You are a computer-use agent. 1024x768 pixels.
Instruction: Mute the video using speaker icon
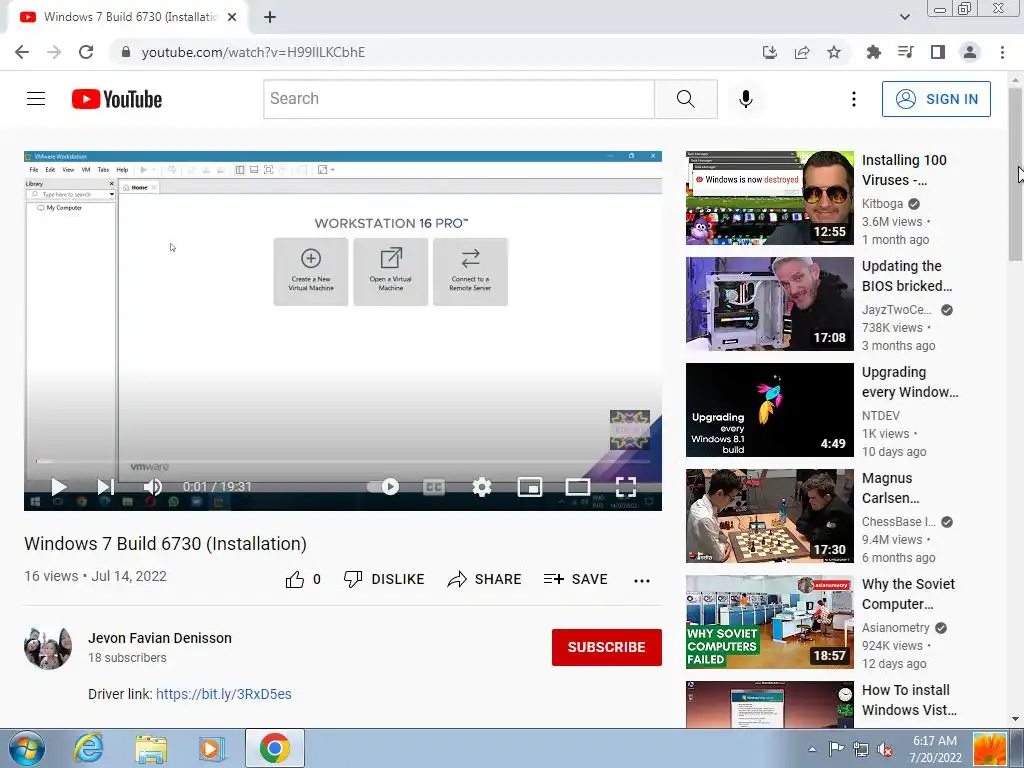point(153,487)
